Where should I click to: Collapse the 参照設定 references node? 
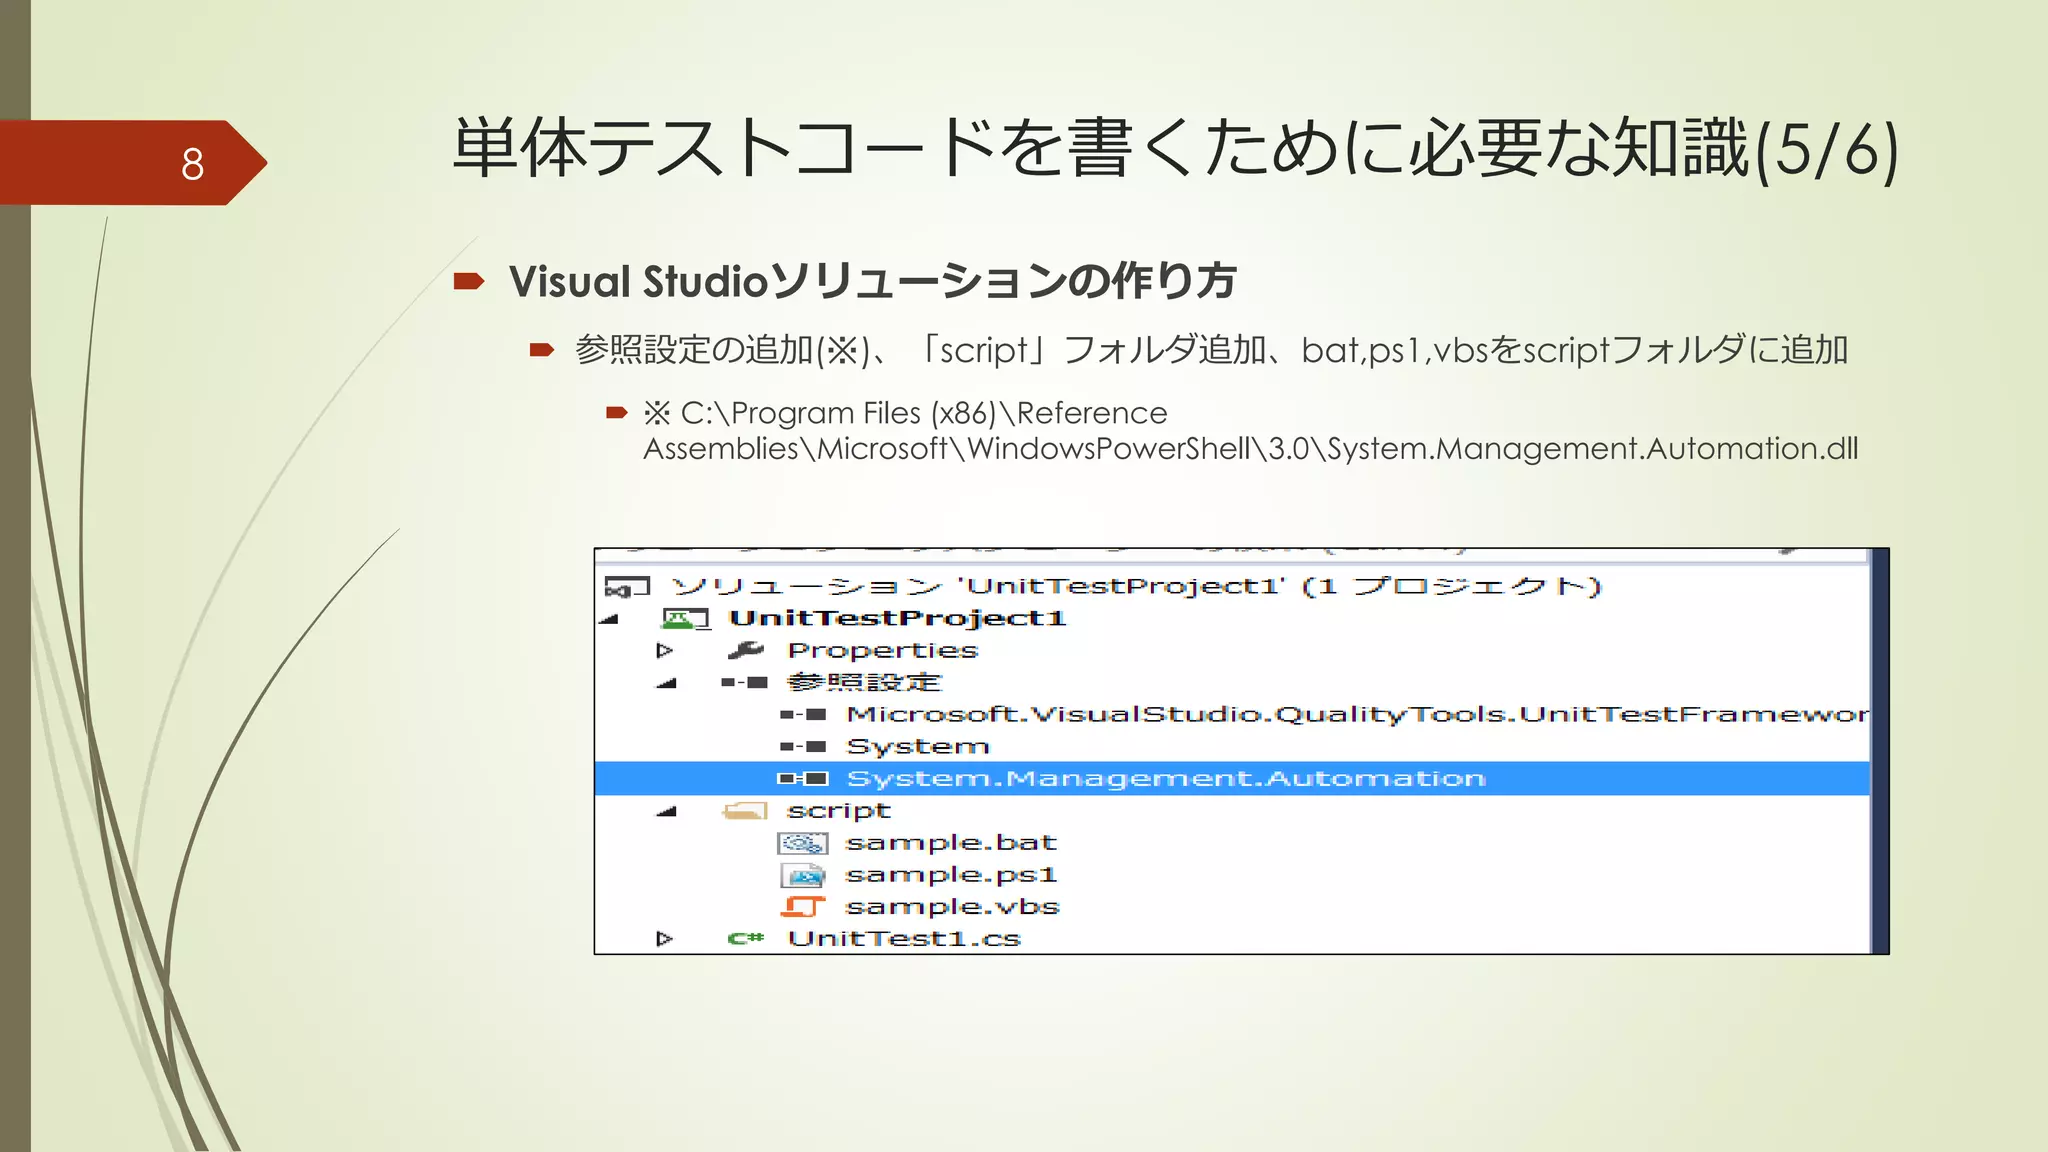click(667, 684)
